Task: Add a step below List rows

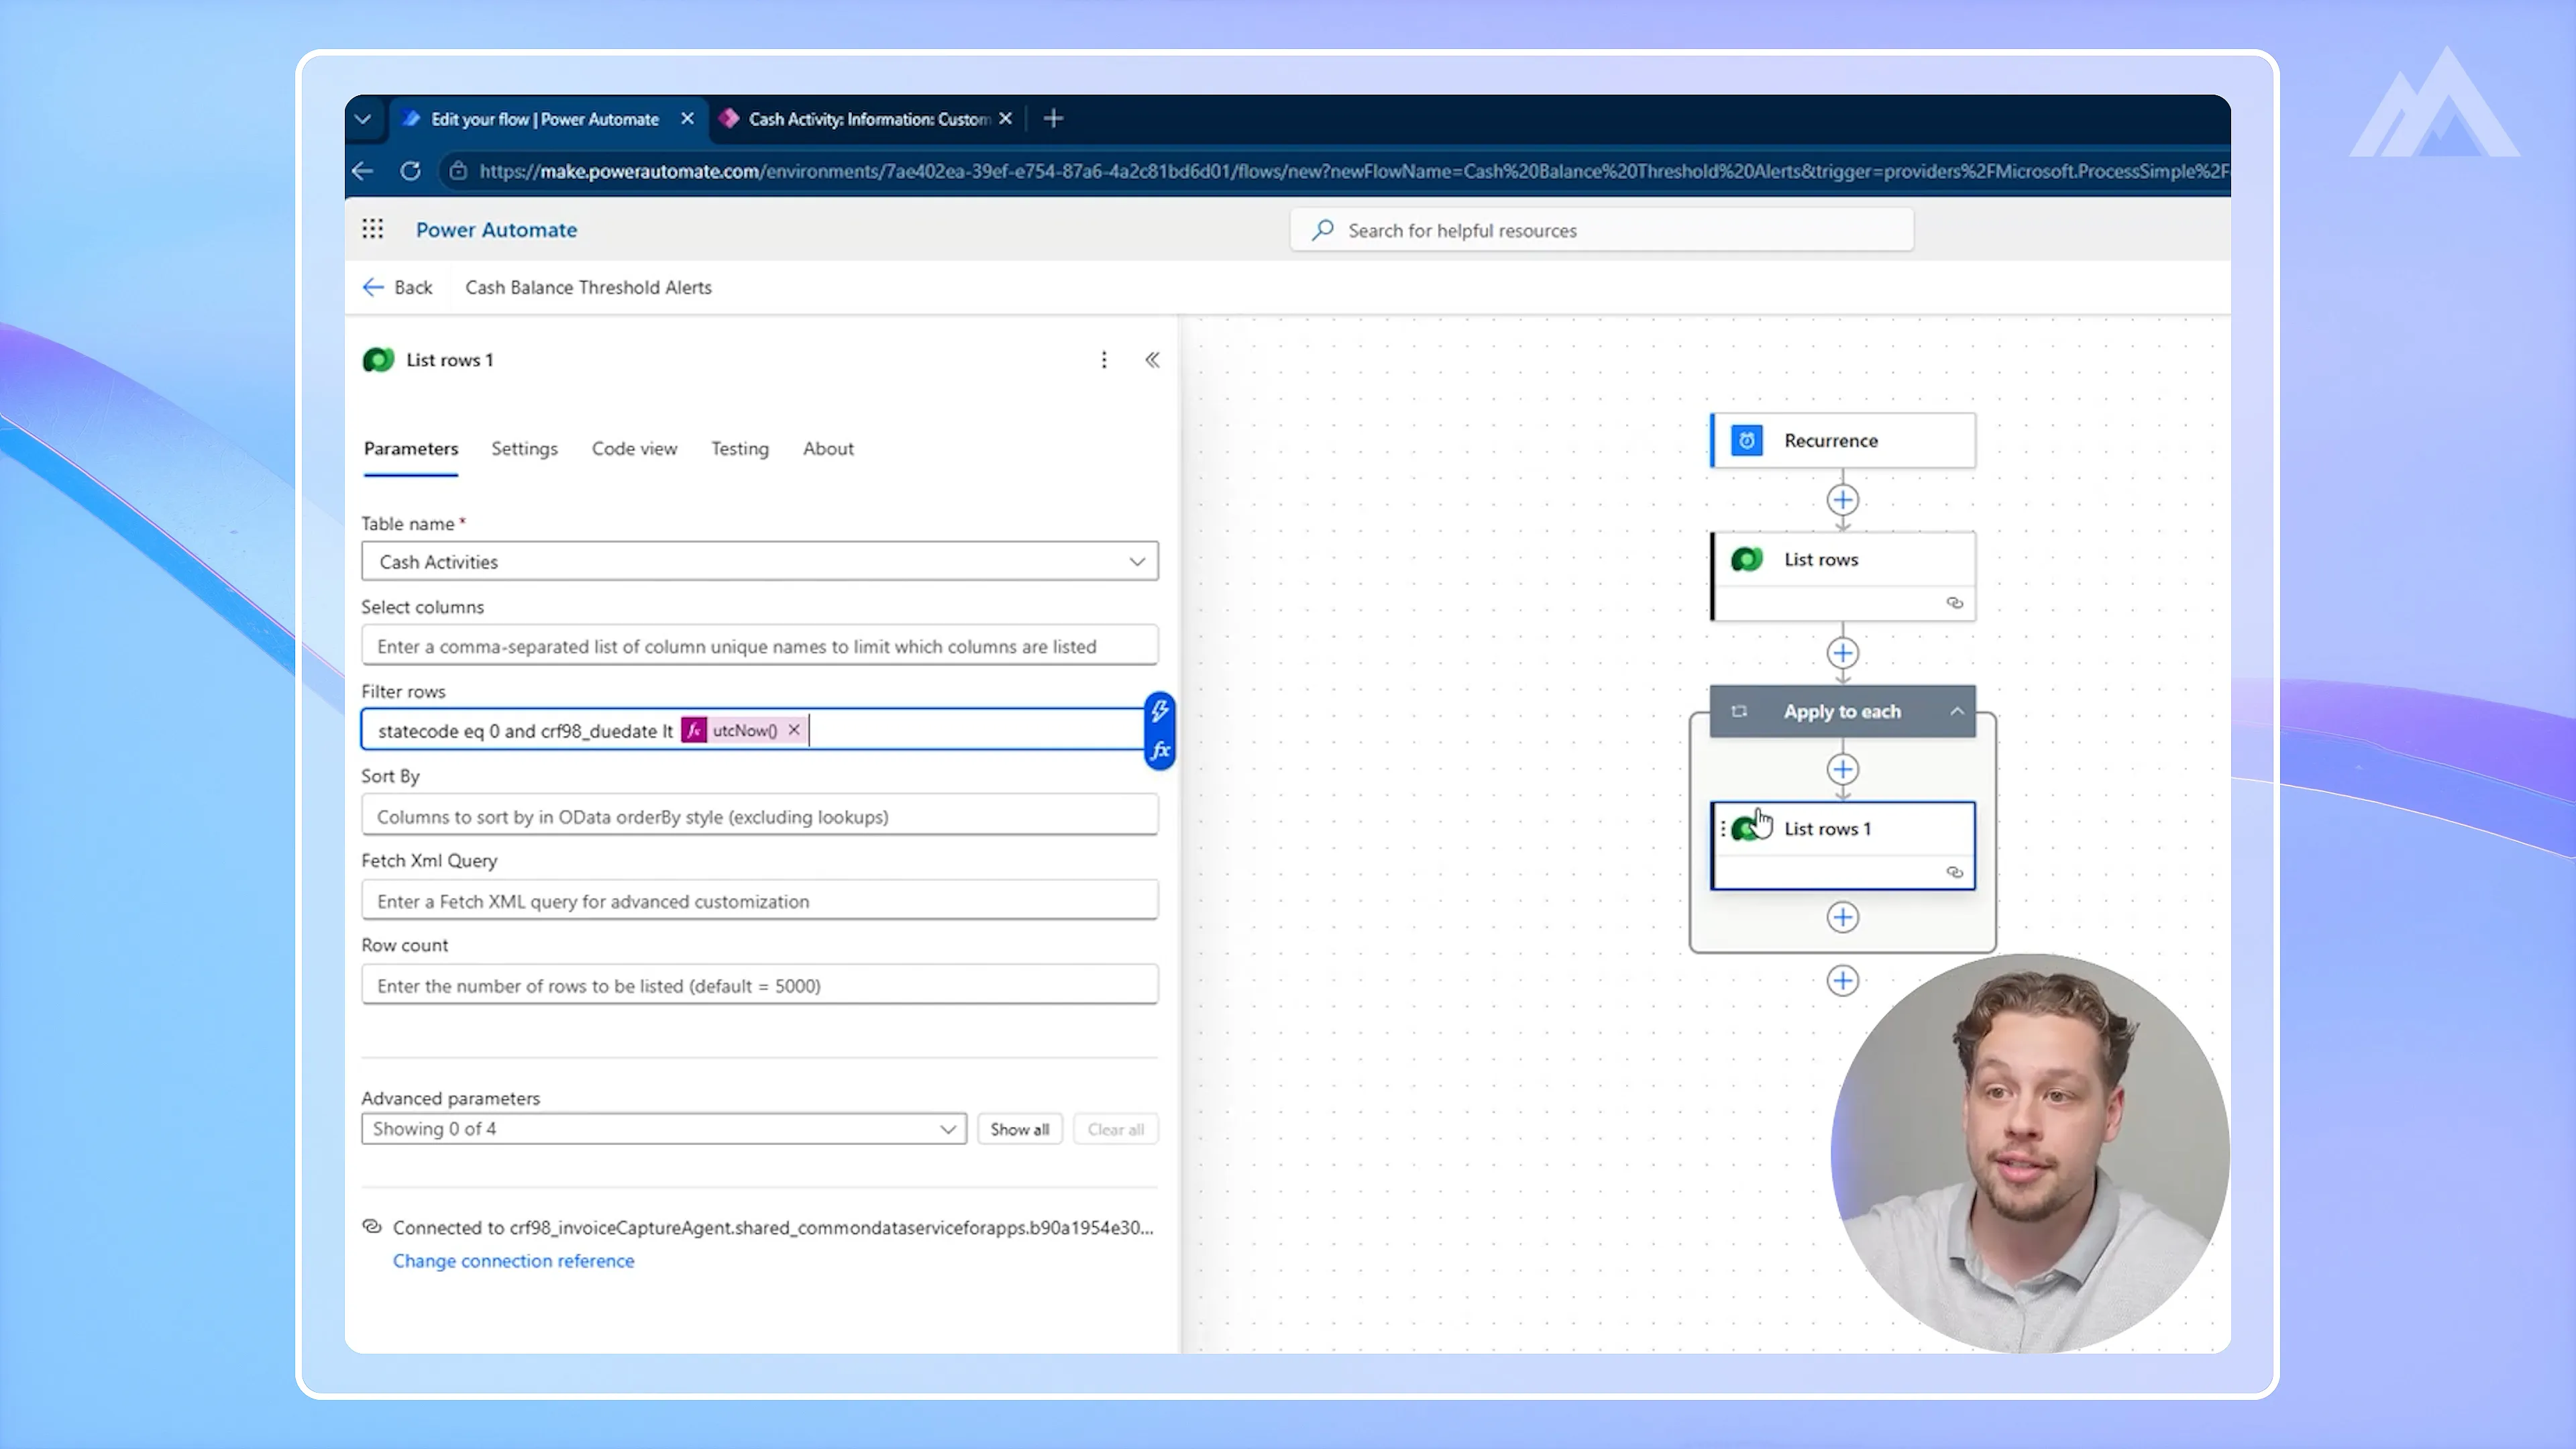Action: (1843, 654)
